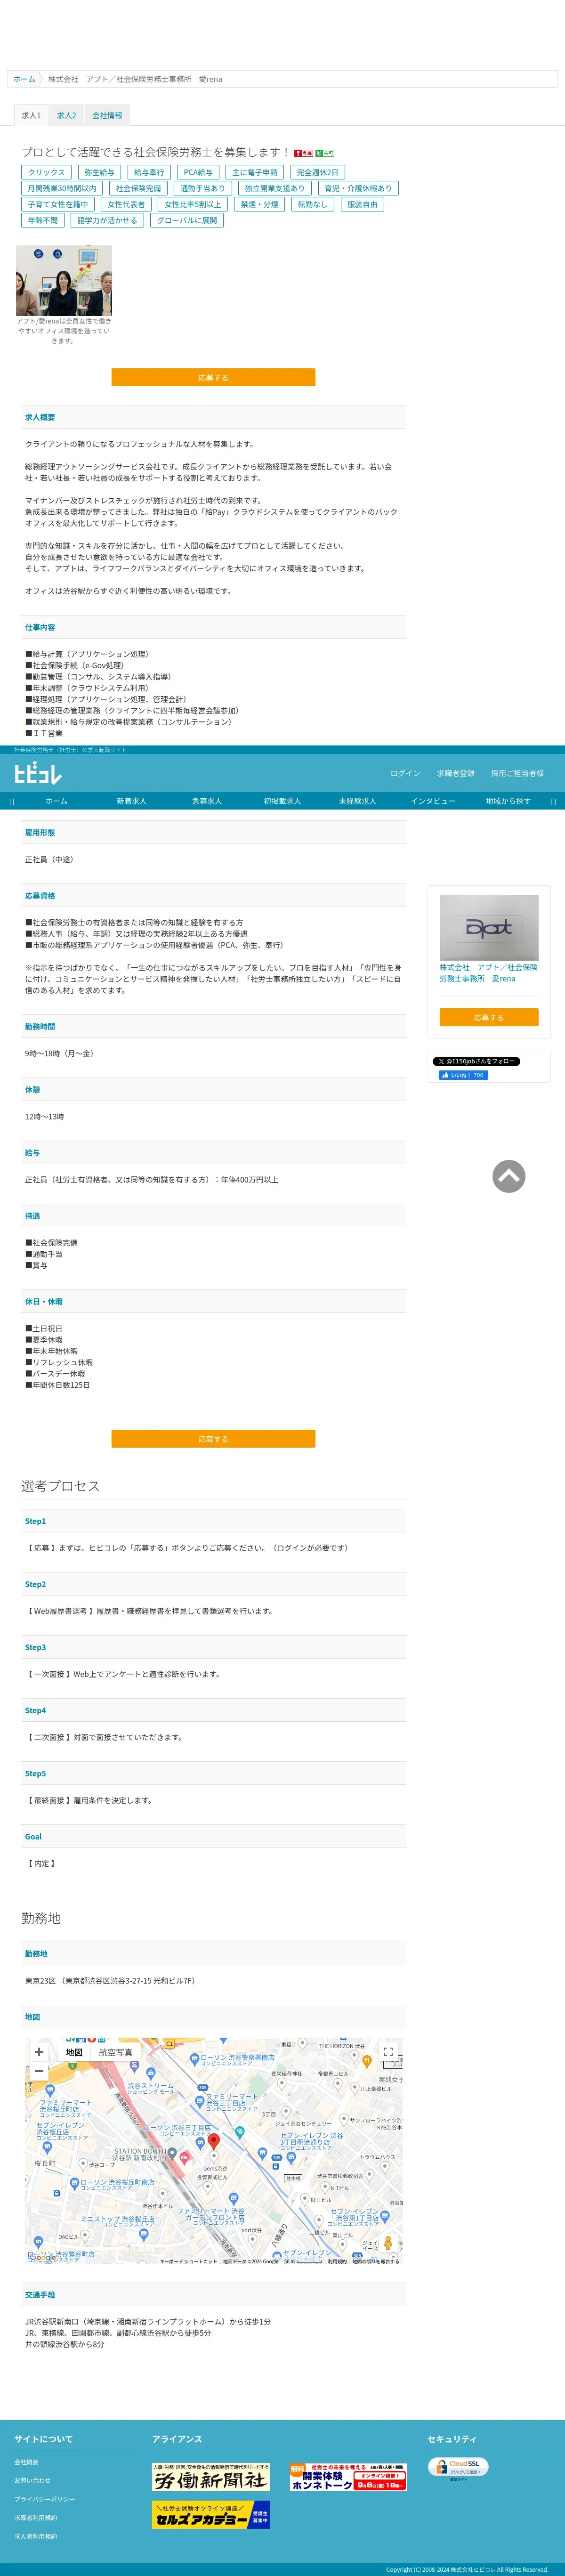The height and width of the screenshot is (2576, 565).
Task: Click 会社概要 footer link
Action: point(26,2462)
